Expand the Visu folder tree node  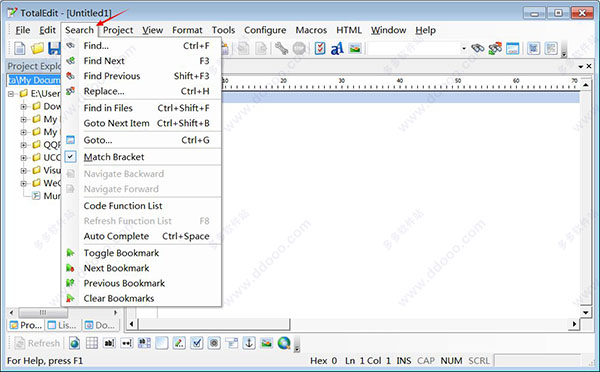click(x=23, y=171)
